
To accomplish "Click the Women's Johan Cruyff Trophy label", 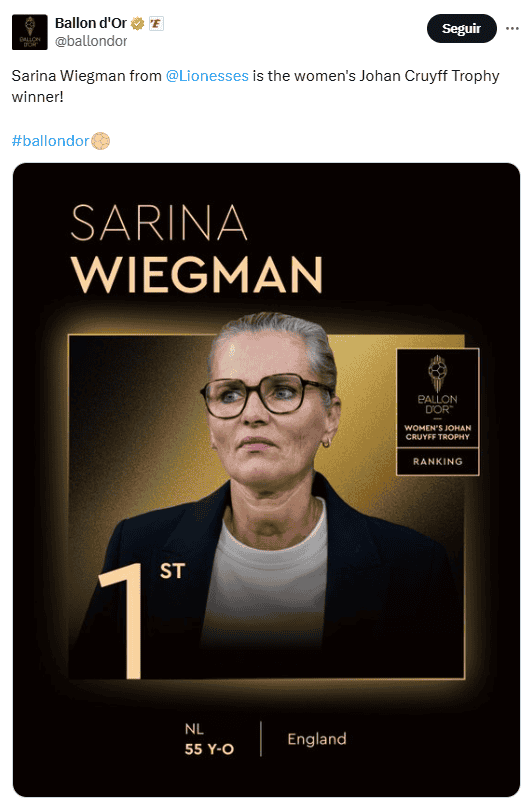I will click(x=438, y=432).
